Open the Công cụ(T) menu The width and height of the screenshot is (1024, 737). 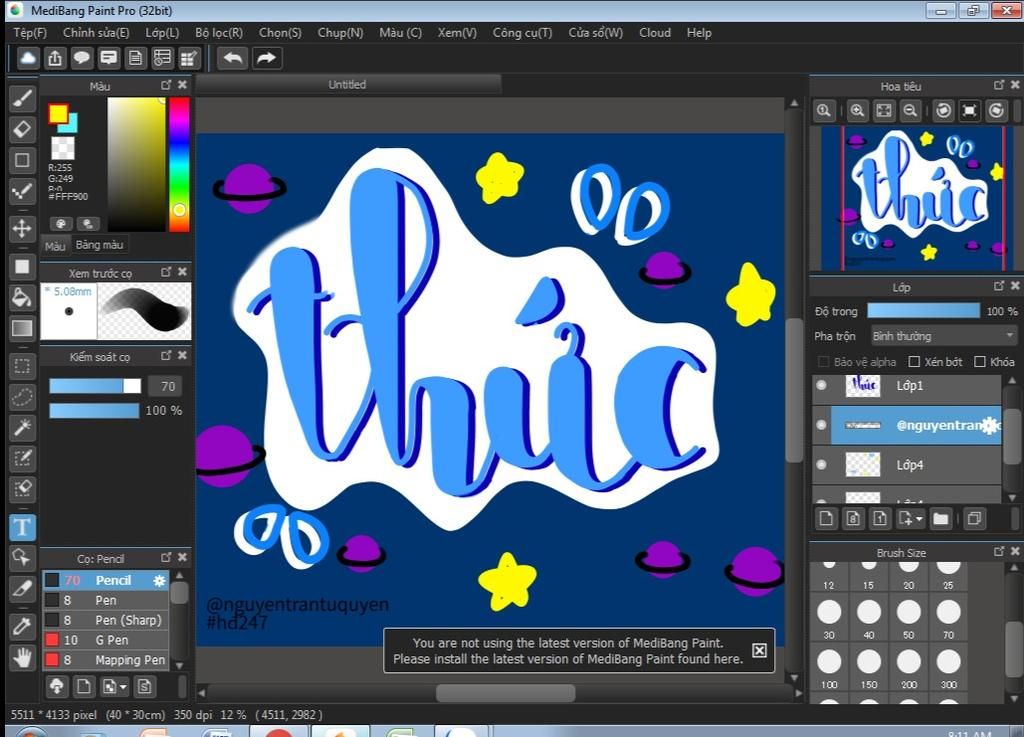(x=522, y=33)
